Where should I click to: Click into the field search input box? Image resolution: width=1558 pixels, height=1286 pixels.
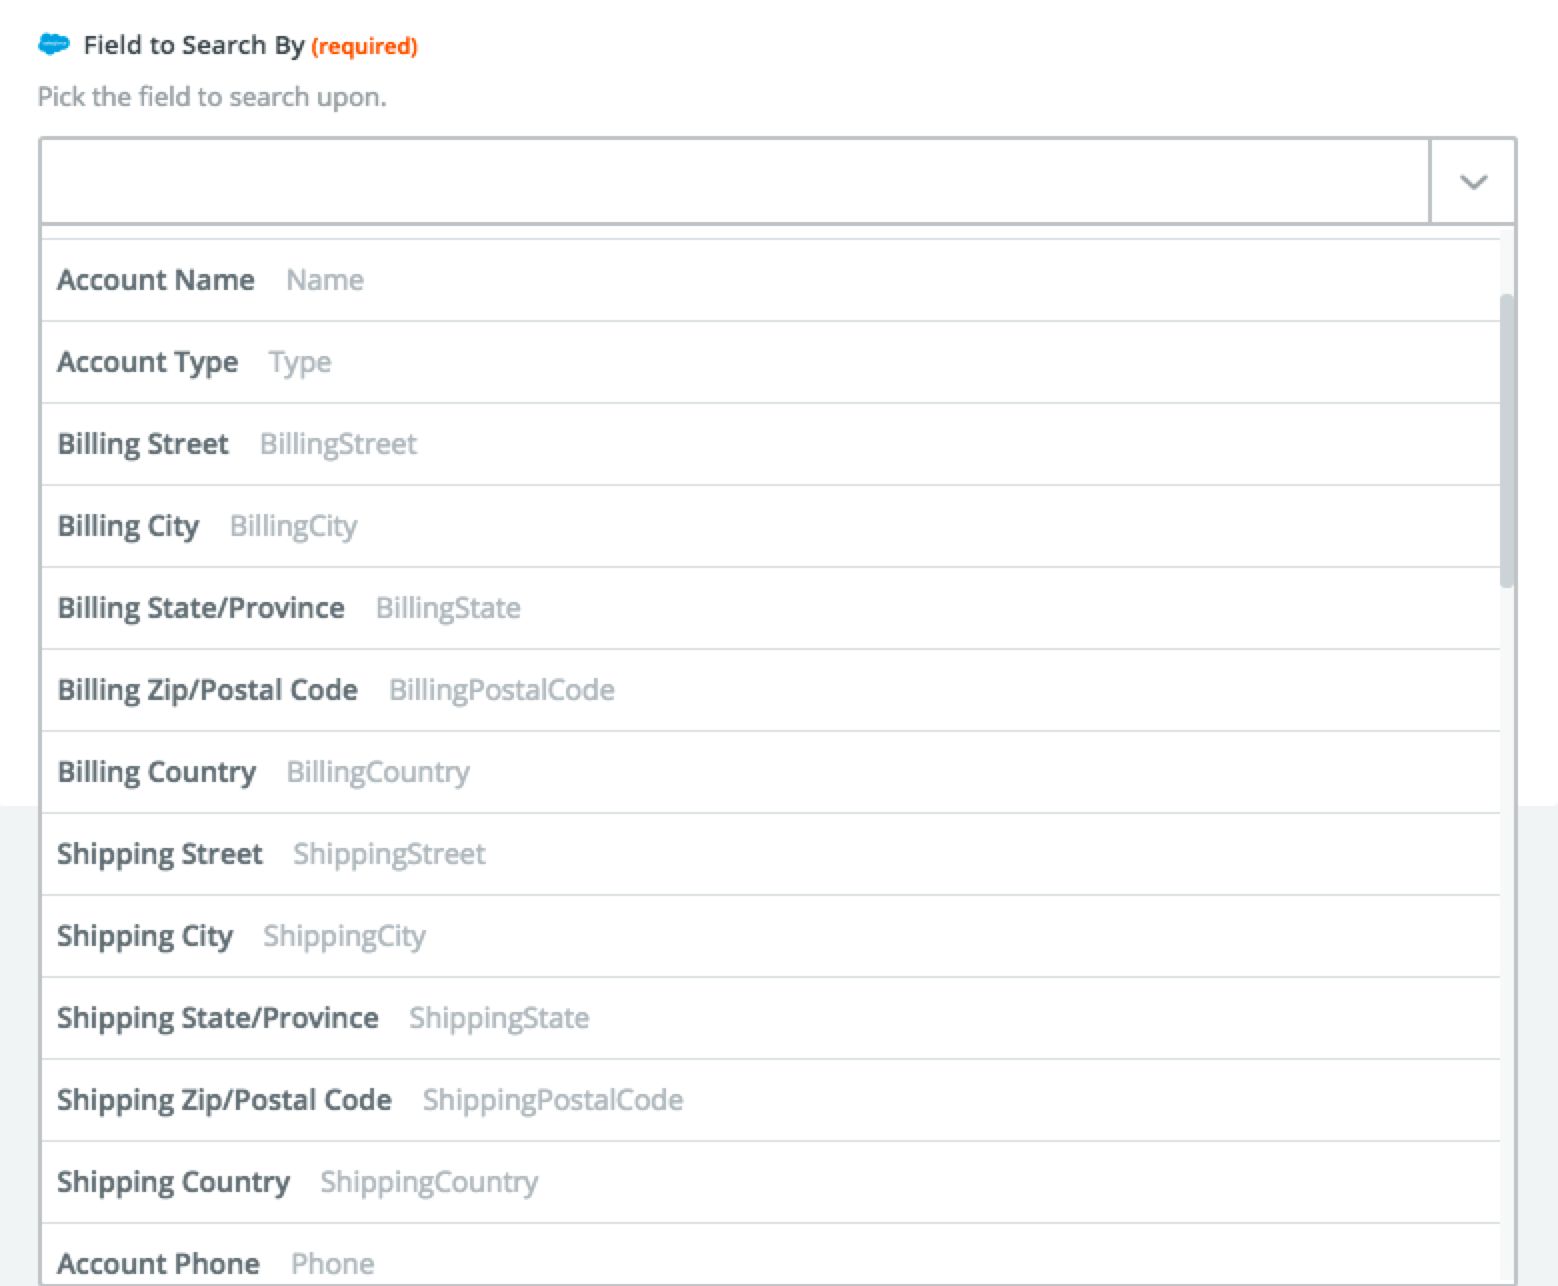(x=734, y=182)
